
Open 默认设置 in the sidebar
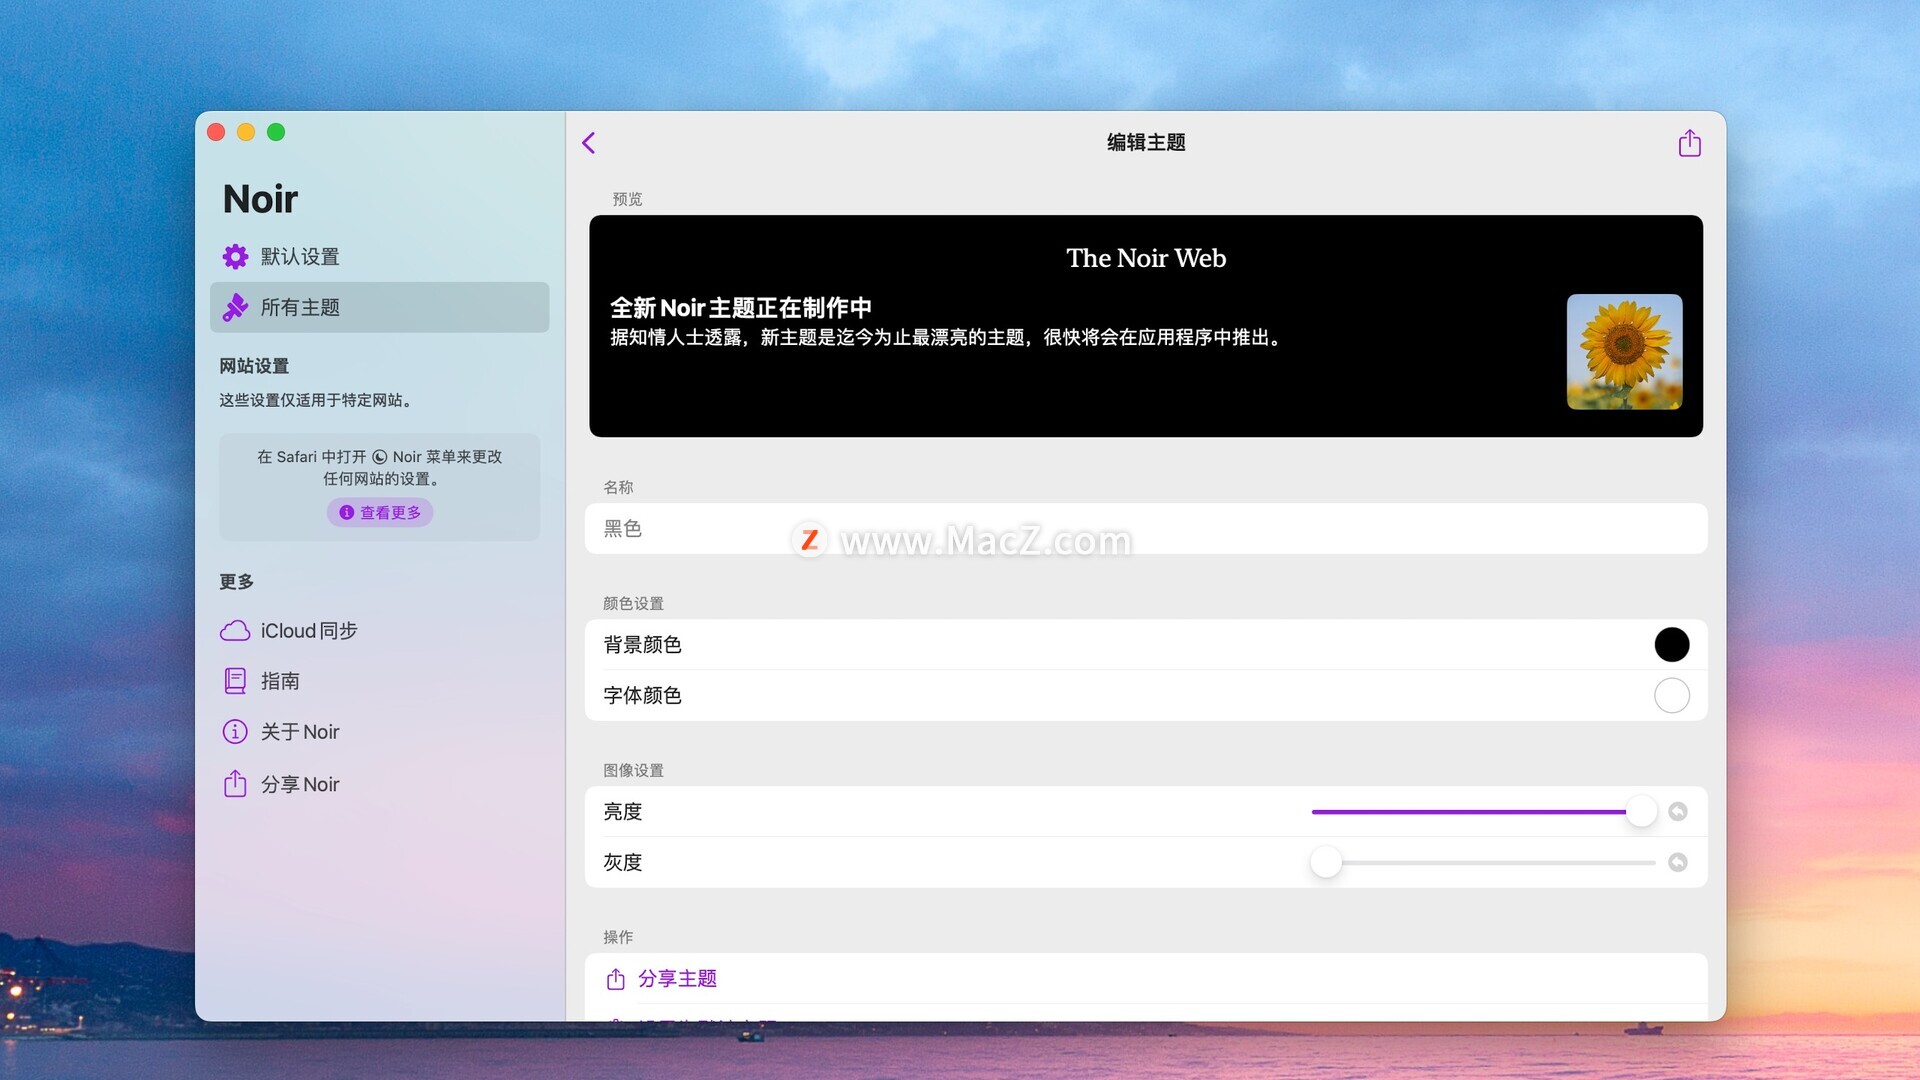coord(379,257)
